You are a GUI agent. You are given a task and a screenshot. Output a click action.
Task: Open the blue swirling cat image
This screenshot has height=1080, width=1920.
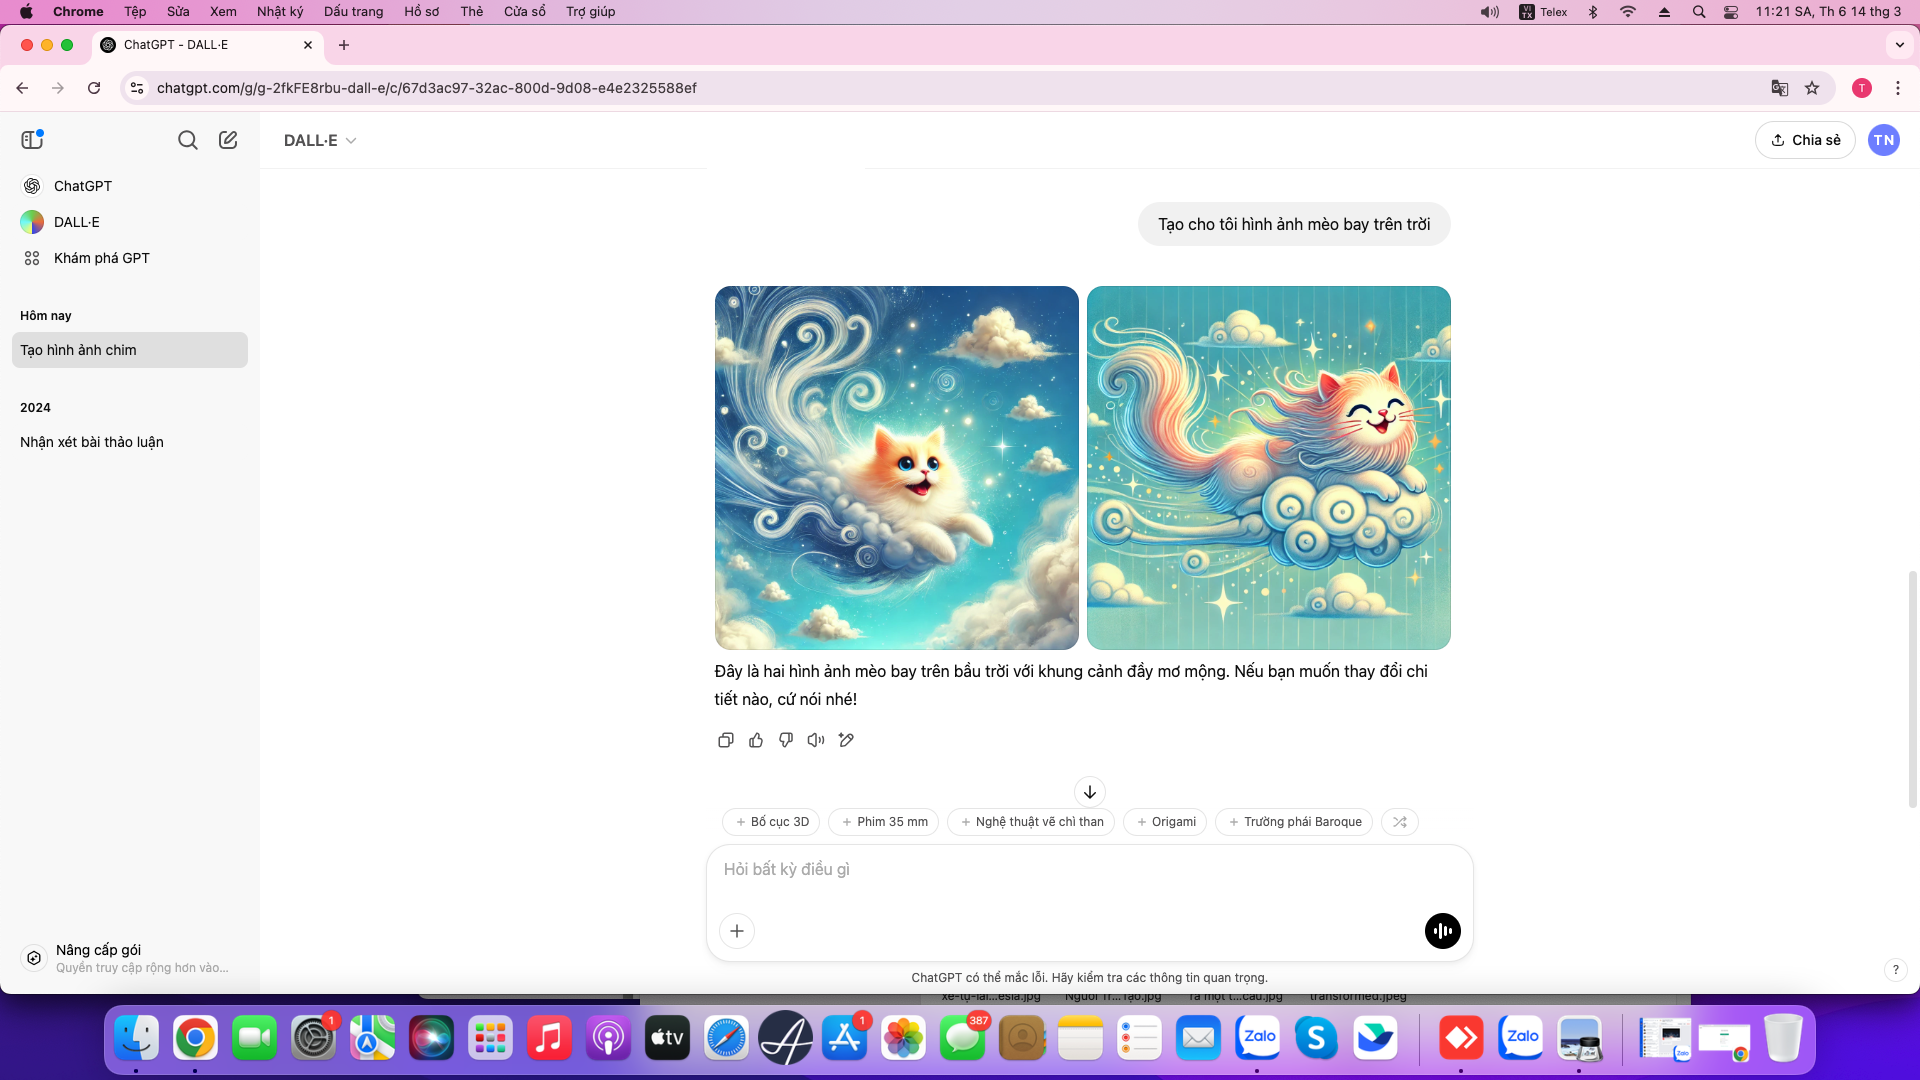click(897, 468)
